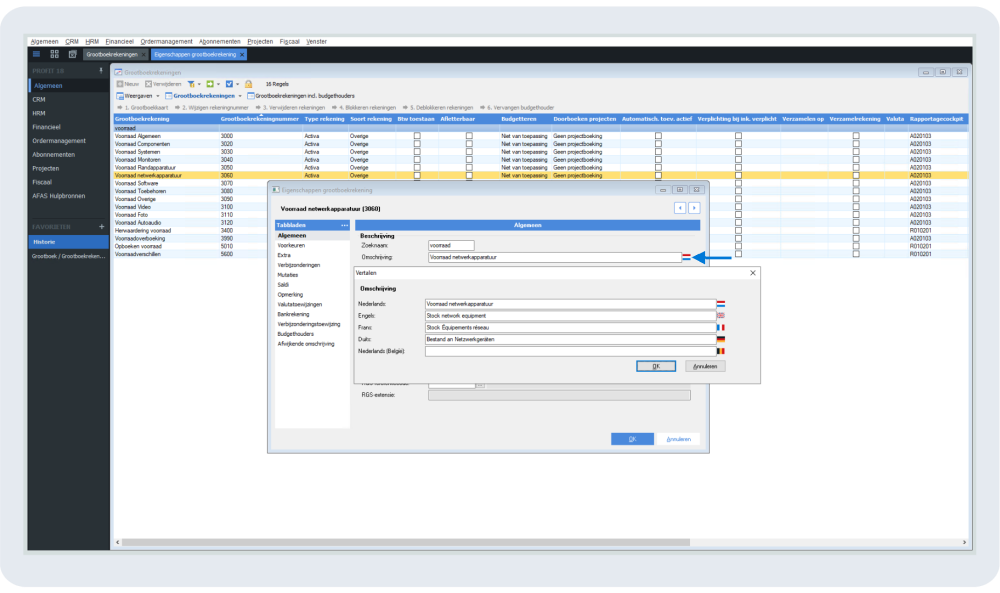Open Historie in the sidebar

69,242
